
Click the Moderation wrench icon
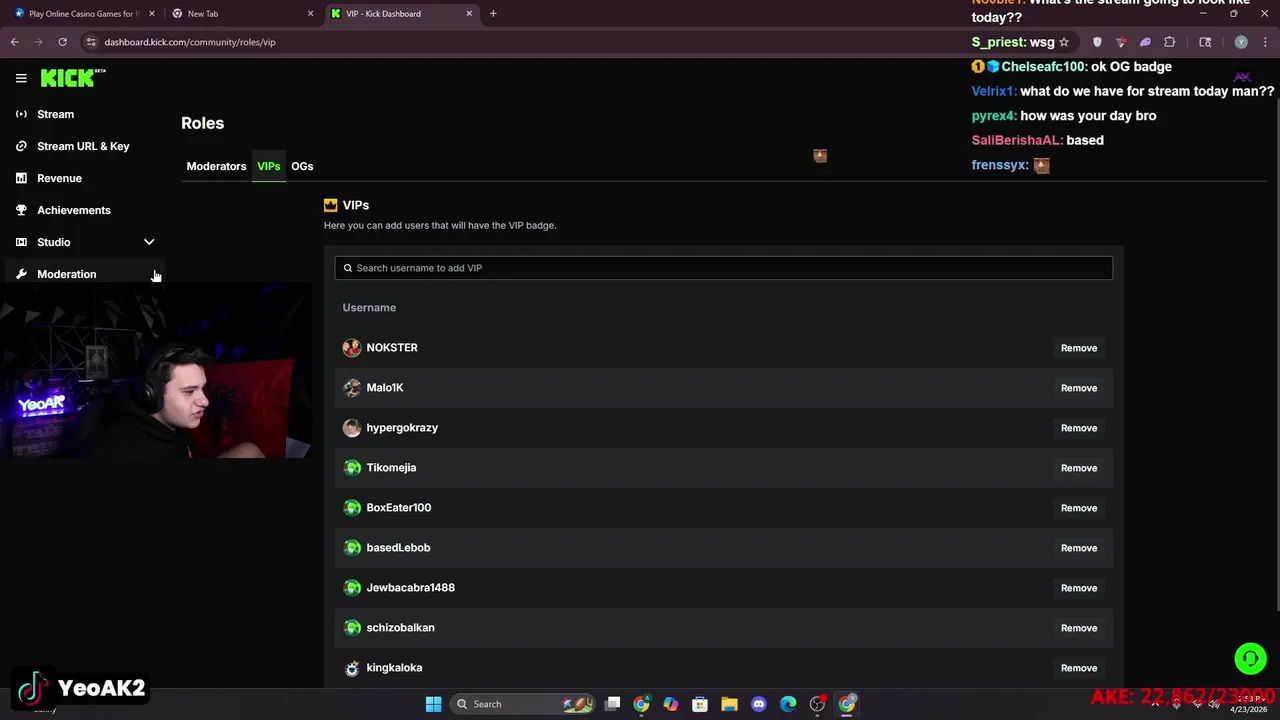point(21,274)
